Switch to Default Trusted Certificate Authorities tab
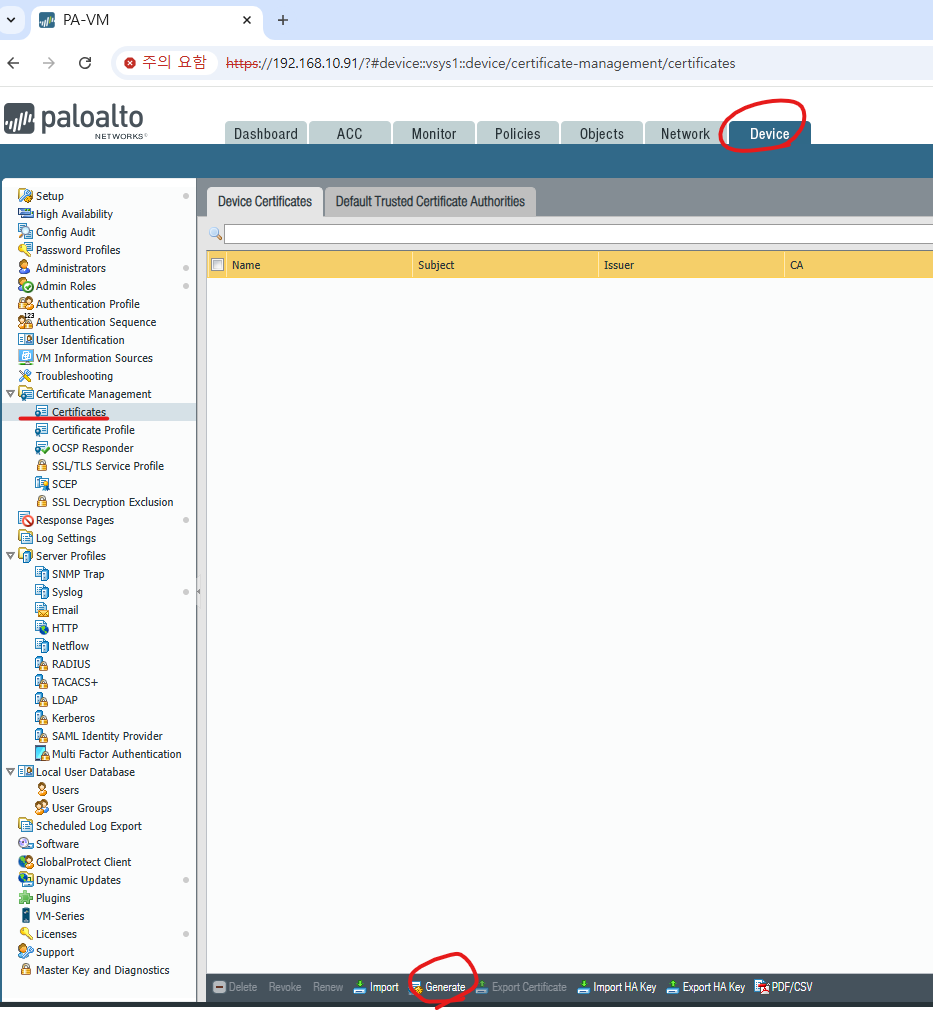The width and height of the screenshot is (933, 1011). pyautogui.click(x=430, y=201)
